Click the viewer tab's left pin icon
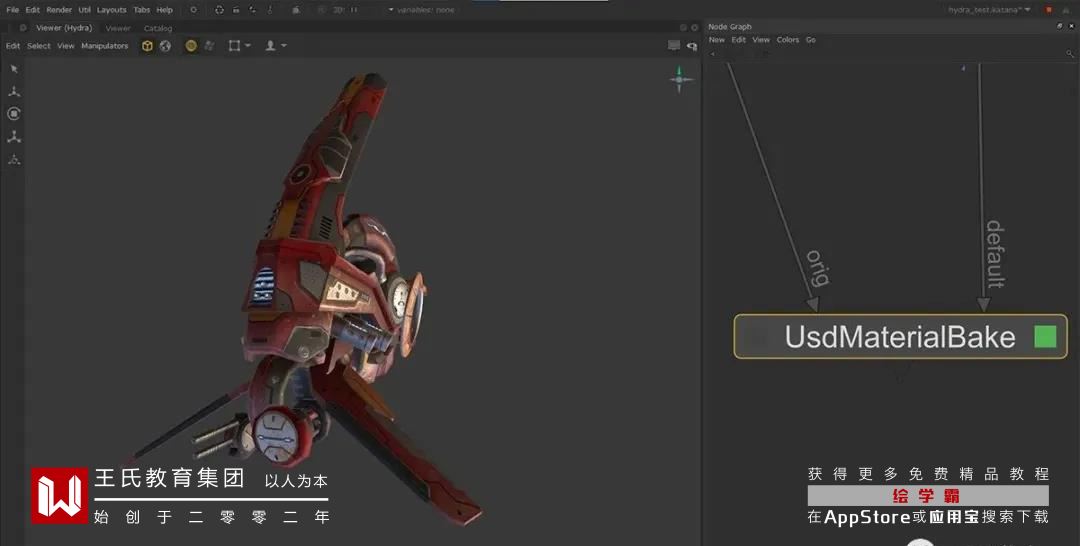This screenshot has height=546, width=1080. click(x=23, y=28)
